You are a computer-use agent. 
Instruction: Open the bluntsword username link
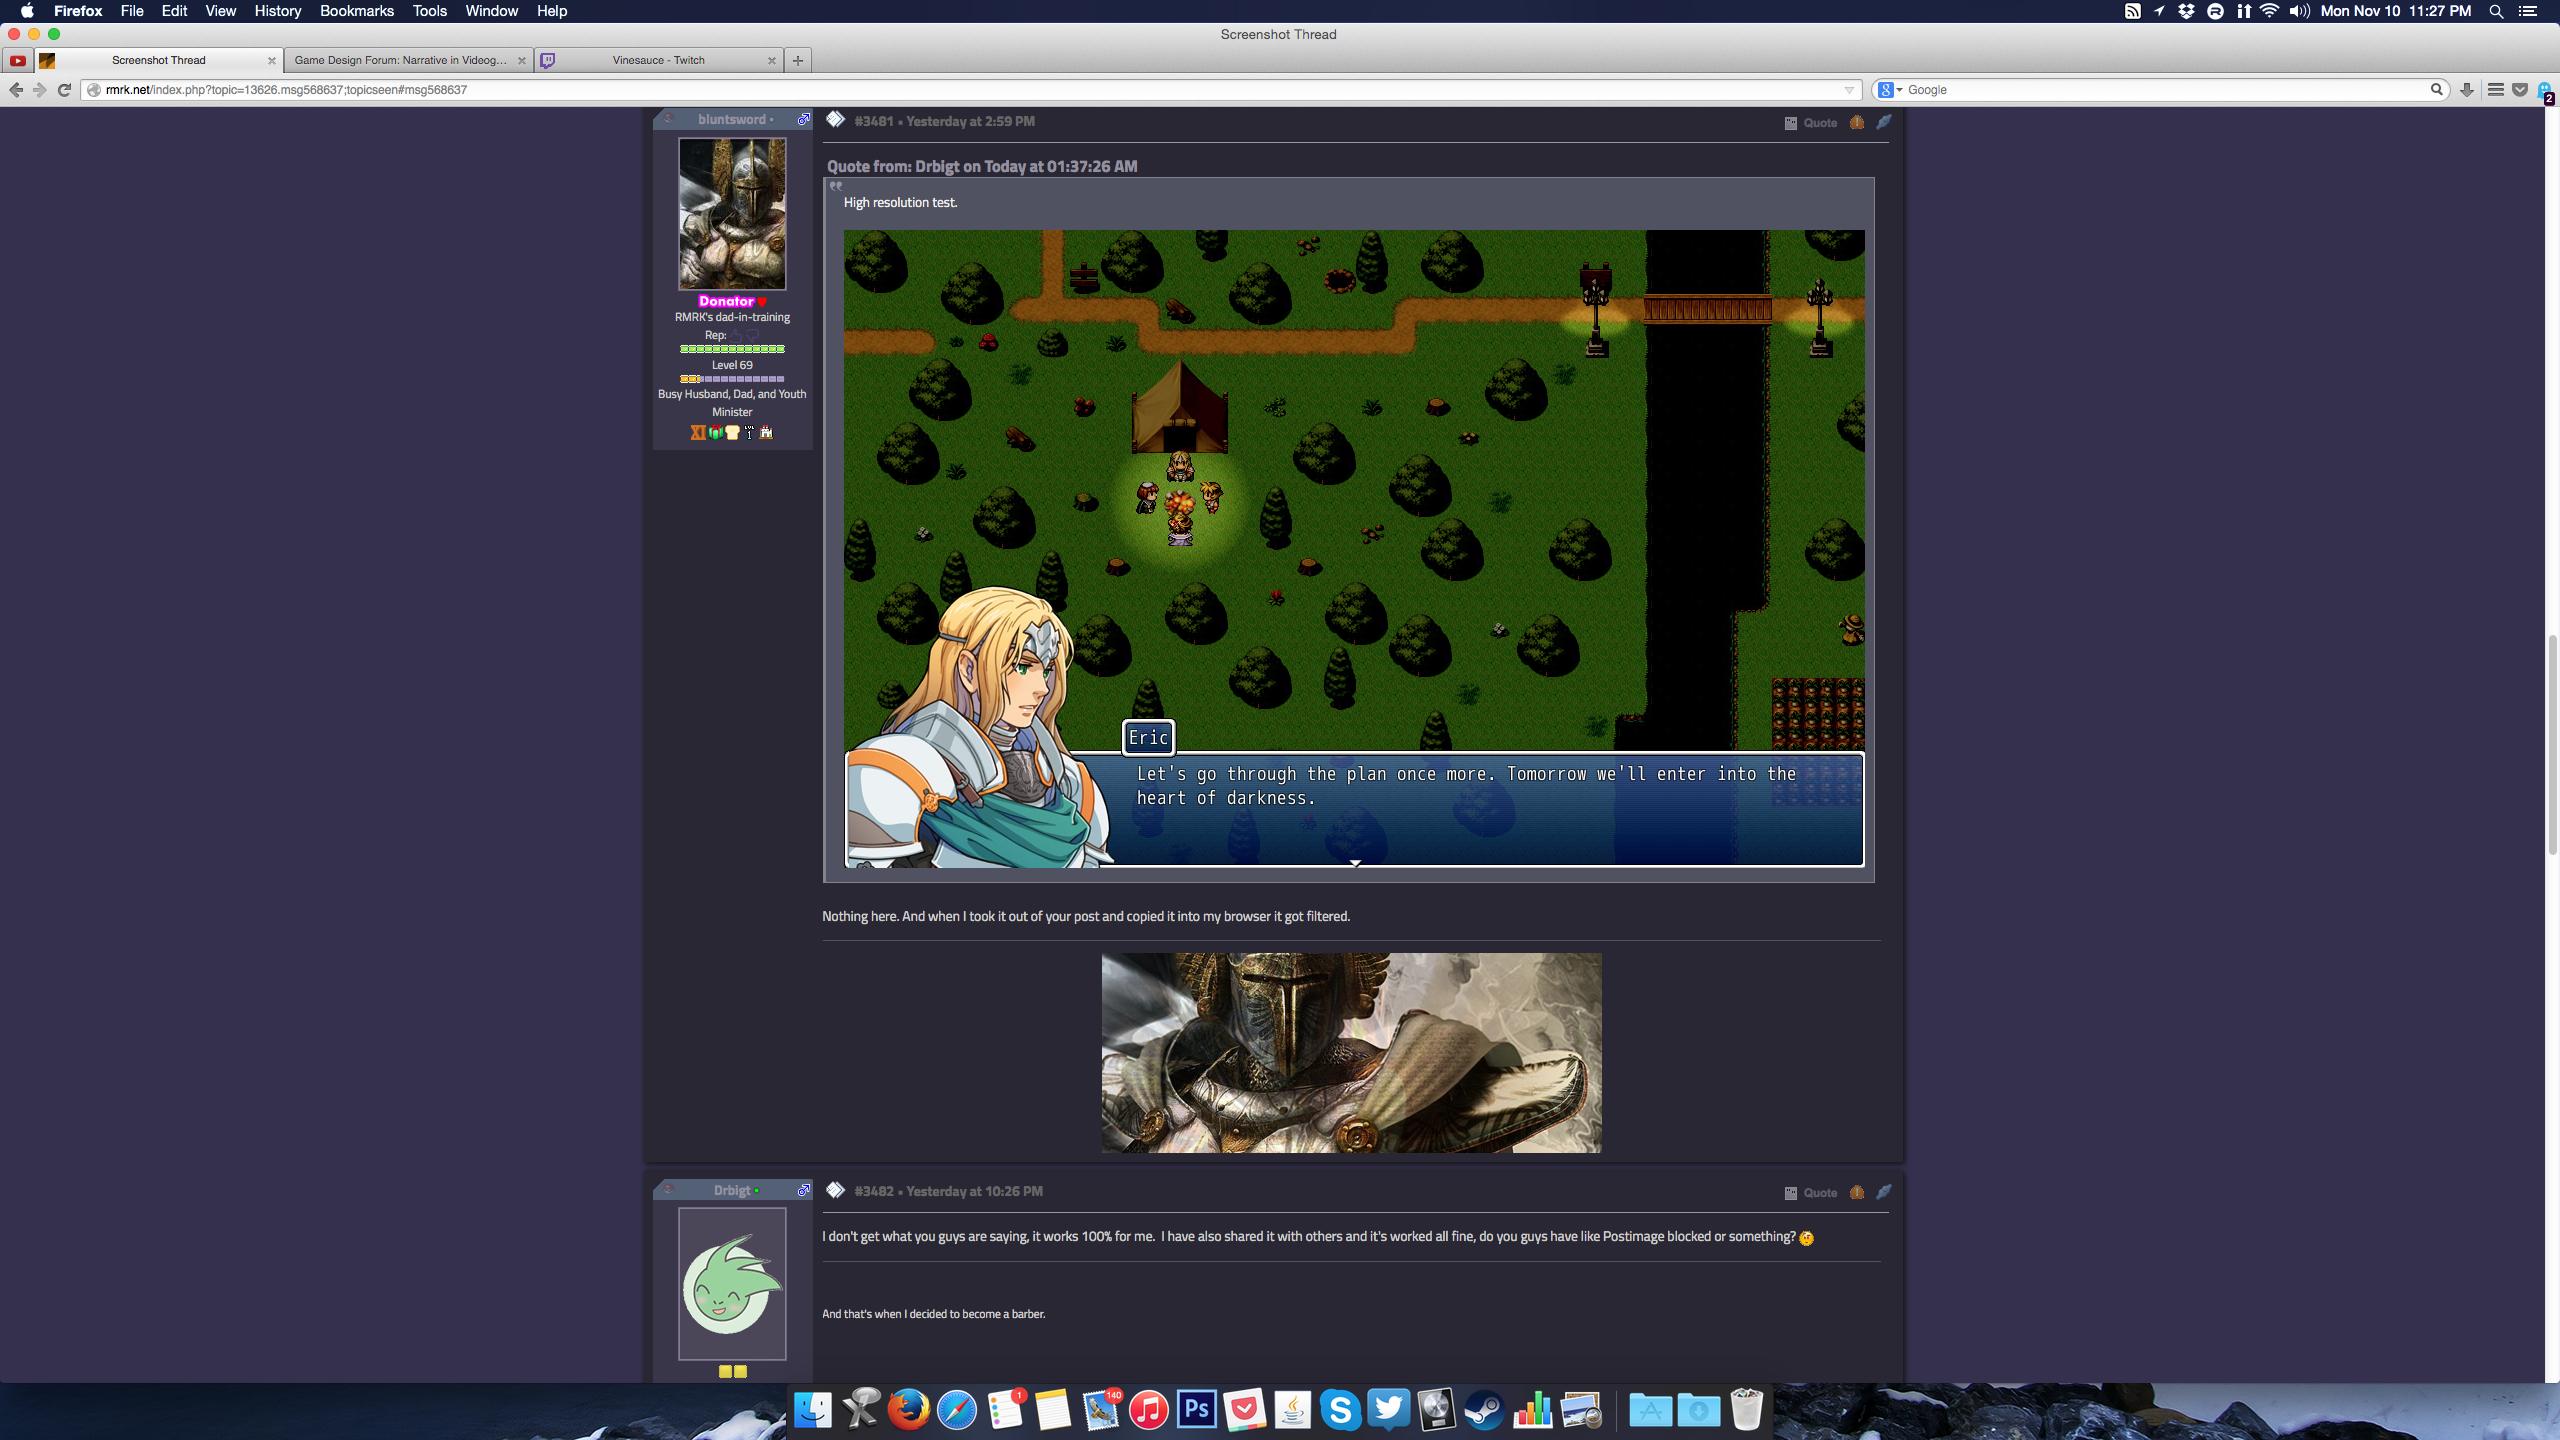(731, 119)
